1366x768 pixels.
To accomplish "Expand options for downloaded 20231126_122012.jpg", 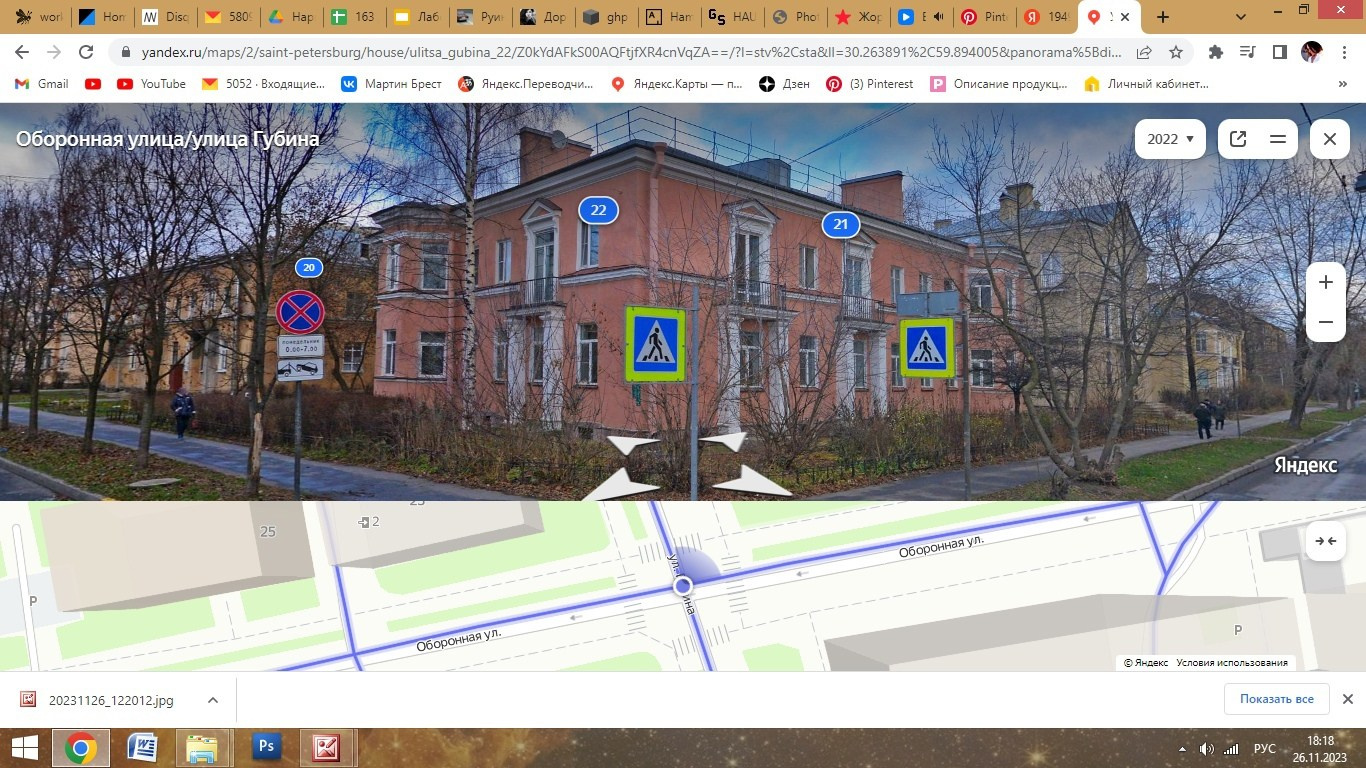I will click(x=213, y=700).
